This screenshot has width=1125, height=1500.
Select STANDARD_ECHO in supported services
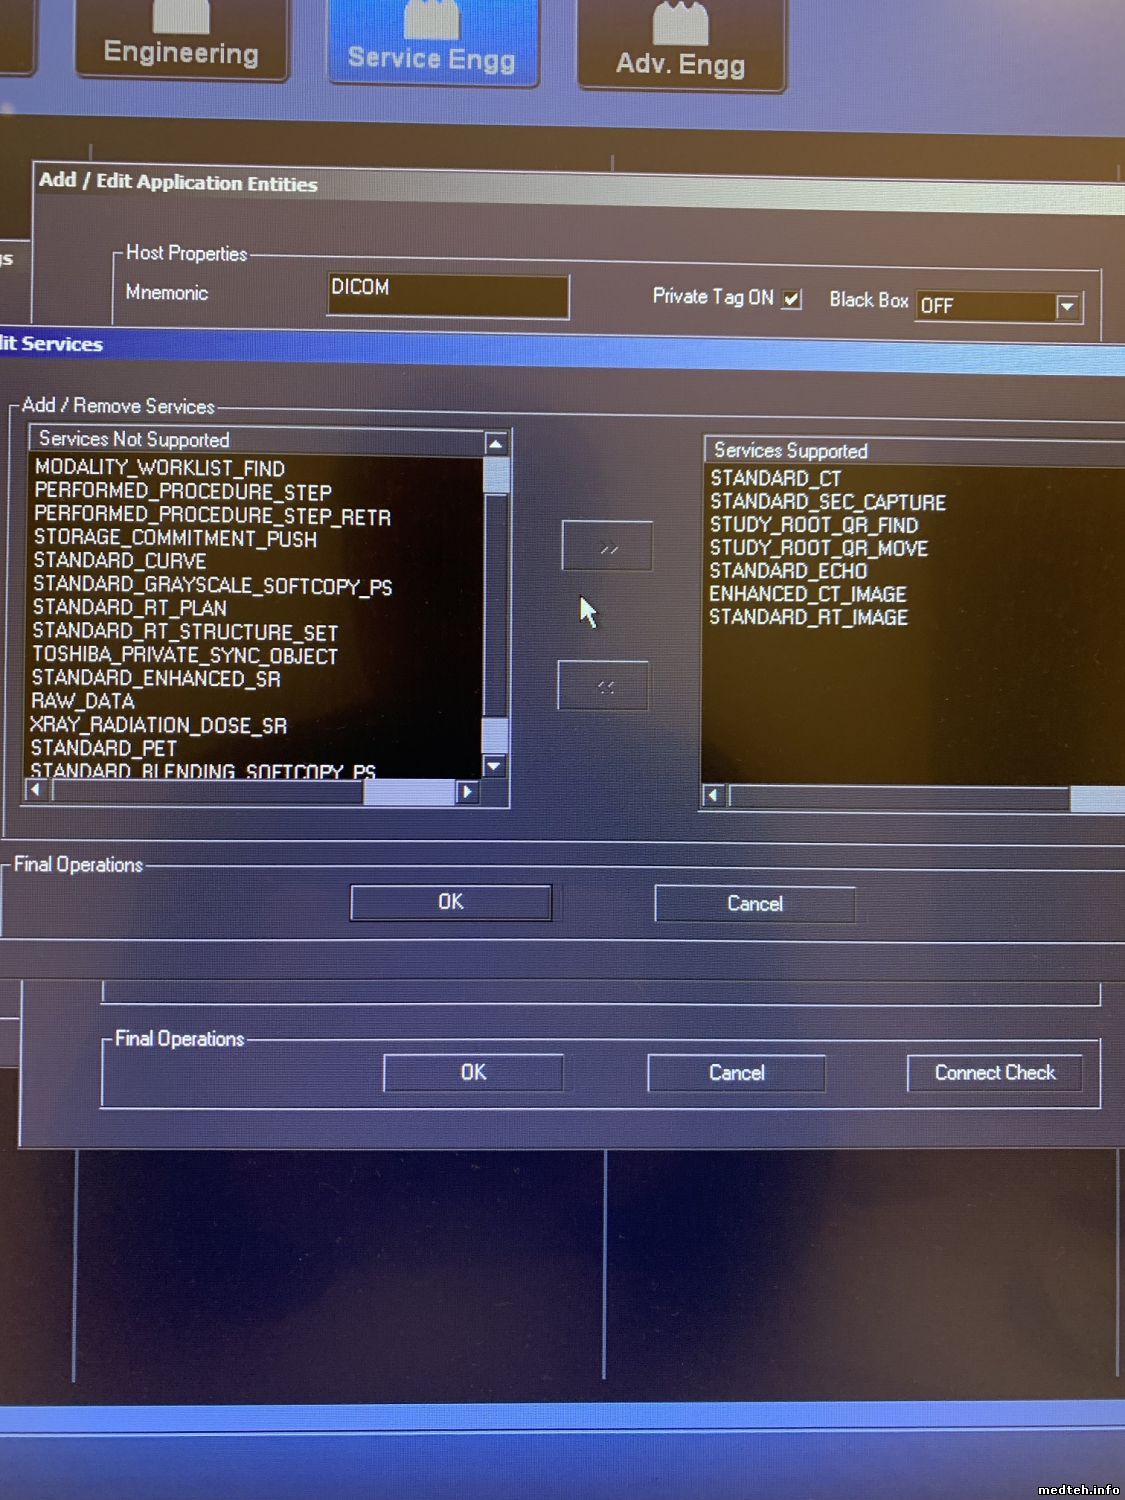788,571
